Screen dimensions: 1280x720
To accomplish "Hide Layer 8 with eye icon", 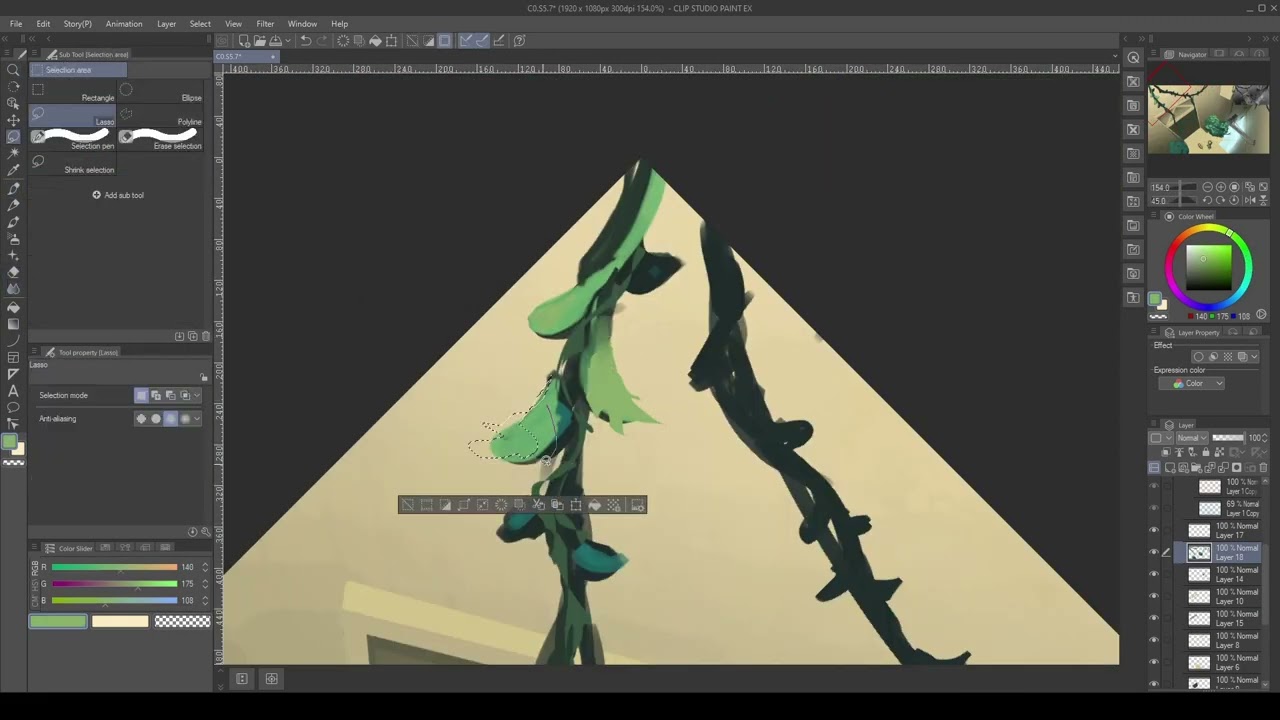I will (x=1154, y=640).
